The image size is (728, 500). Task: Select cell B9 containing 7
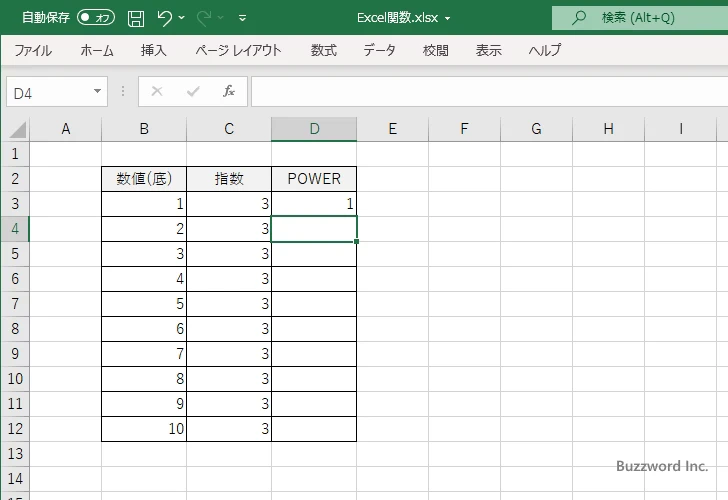tap(144, 354)
